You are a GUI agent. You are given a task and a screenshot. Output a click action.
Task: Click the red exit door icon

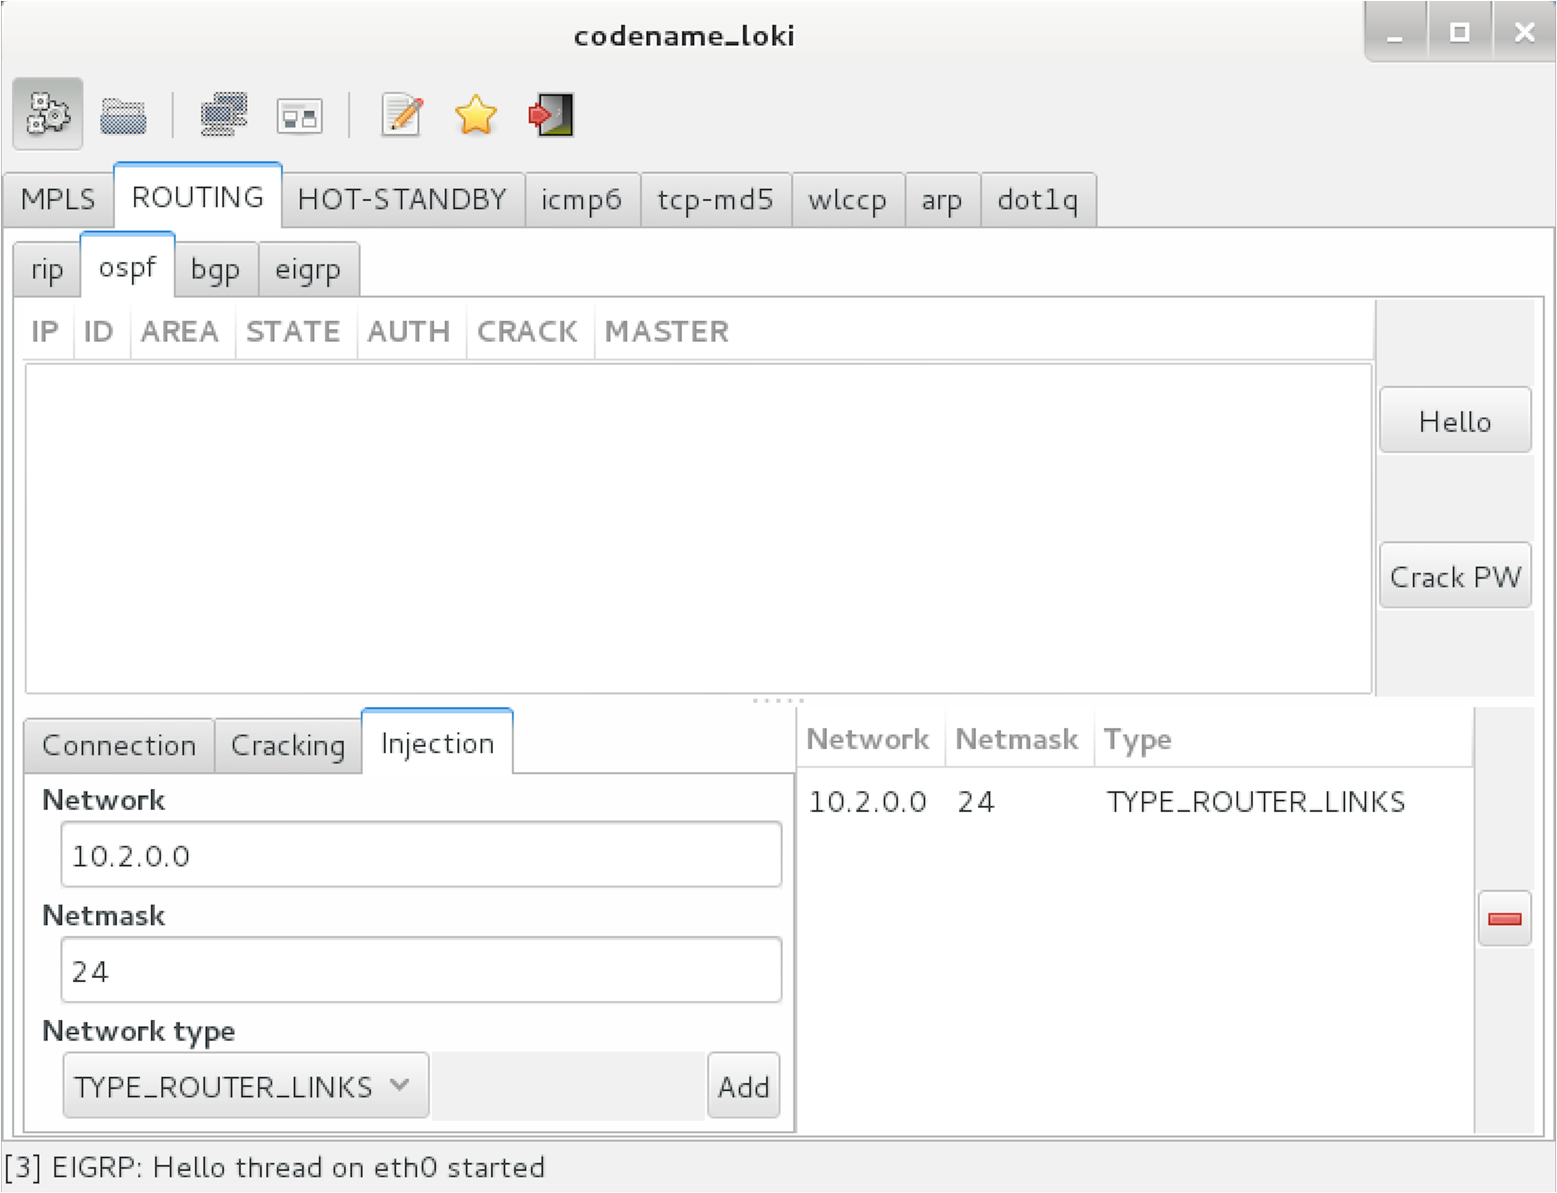(549, 113)
